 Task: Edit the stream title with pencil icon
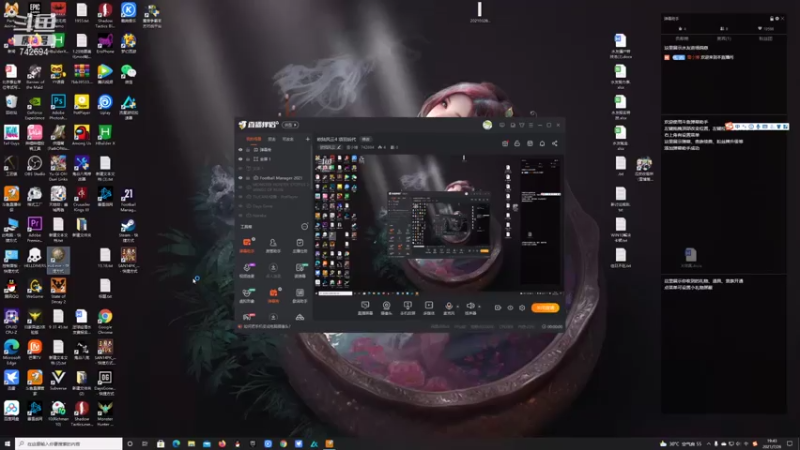pos(339,147)
